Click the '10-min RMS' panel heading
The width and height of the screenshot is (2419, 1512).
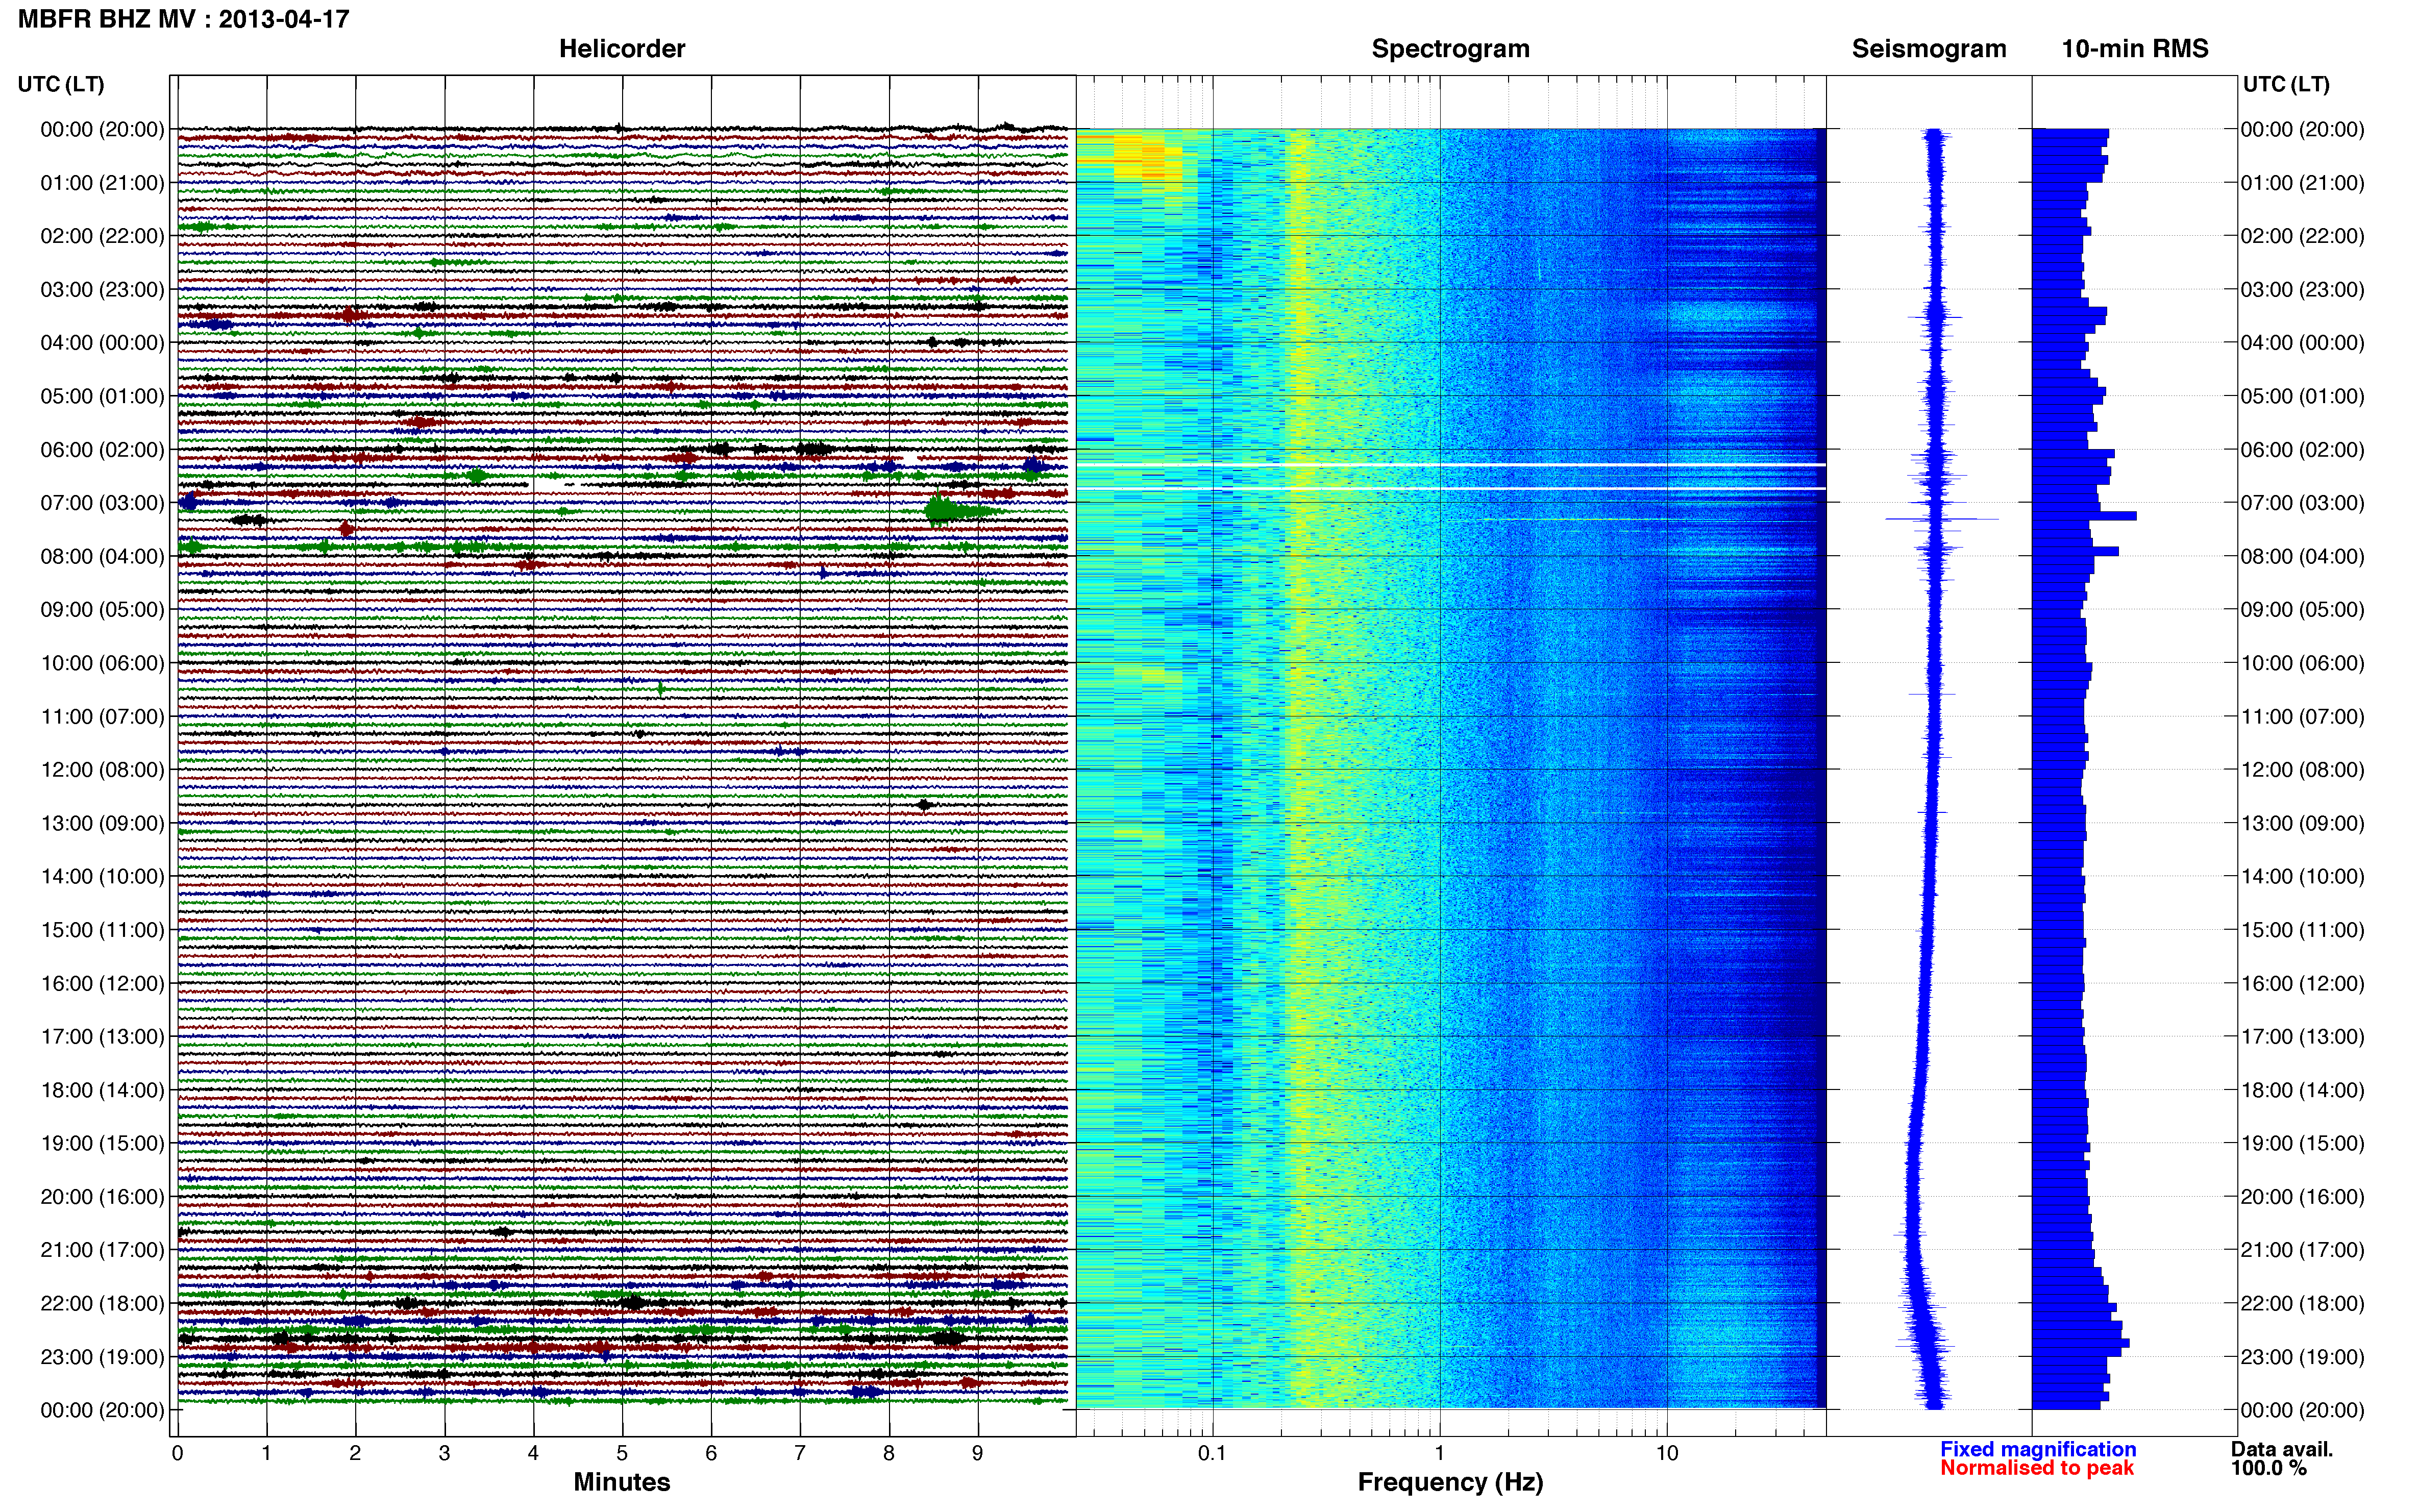(x=2135, y=49)
